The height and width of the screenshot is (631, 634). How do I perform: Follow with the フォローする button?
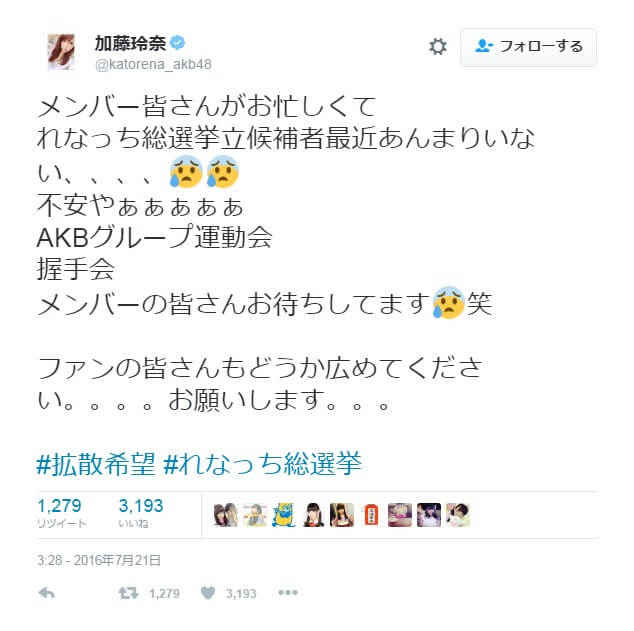click(528, 47)
